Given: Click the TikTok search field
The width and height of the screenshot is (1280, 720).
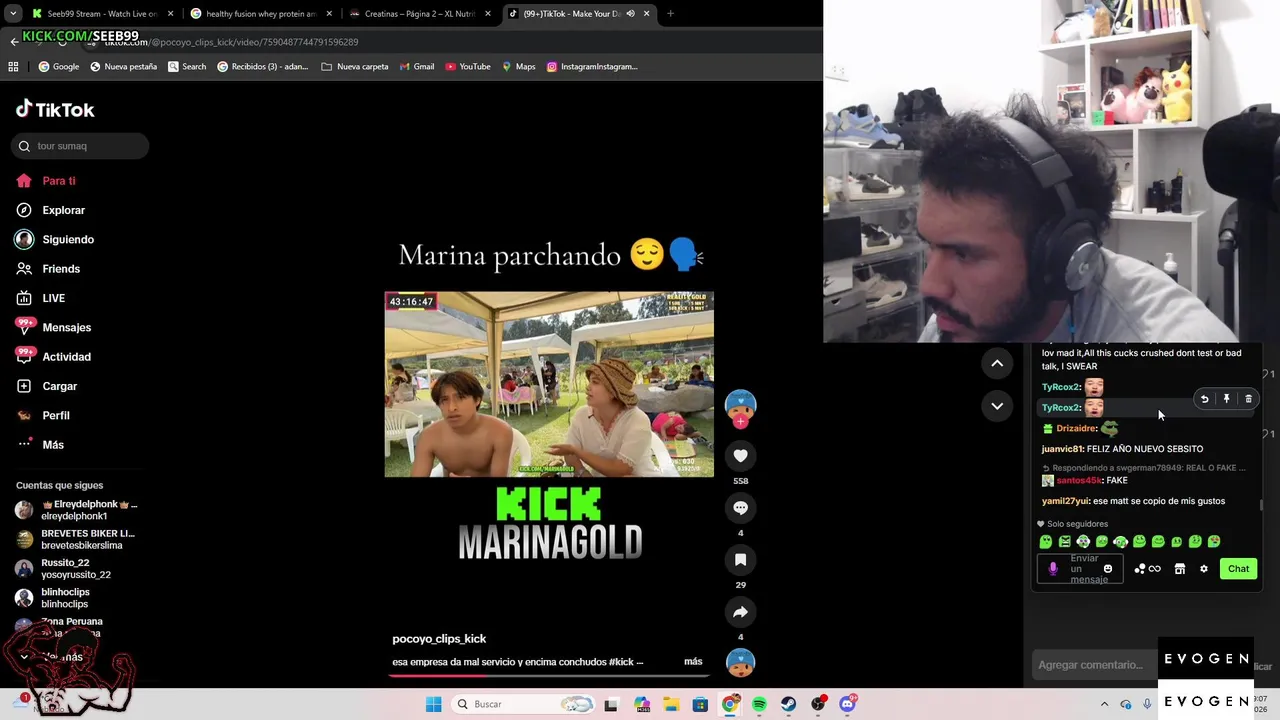Looking at the screenshot, I should click(81, 146).
